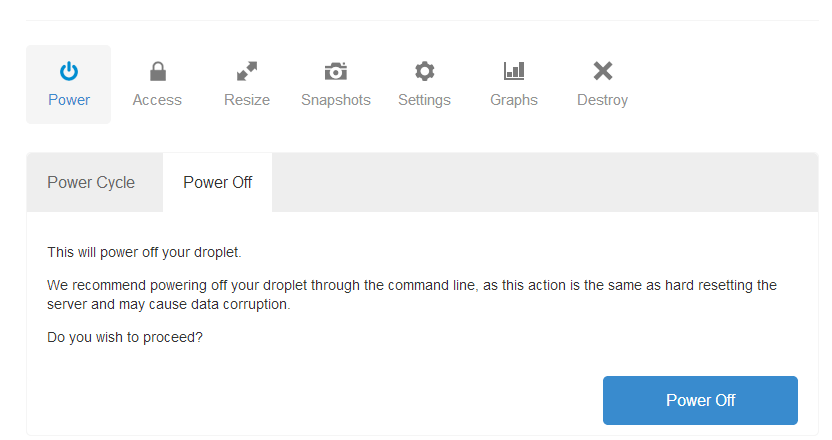Click the Settings gear icon
The width and height of the screenshot is (832, 440).
click(424, 71)
